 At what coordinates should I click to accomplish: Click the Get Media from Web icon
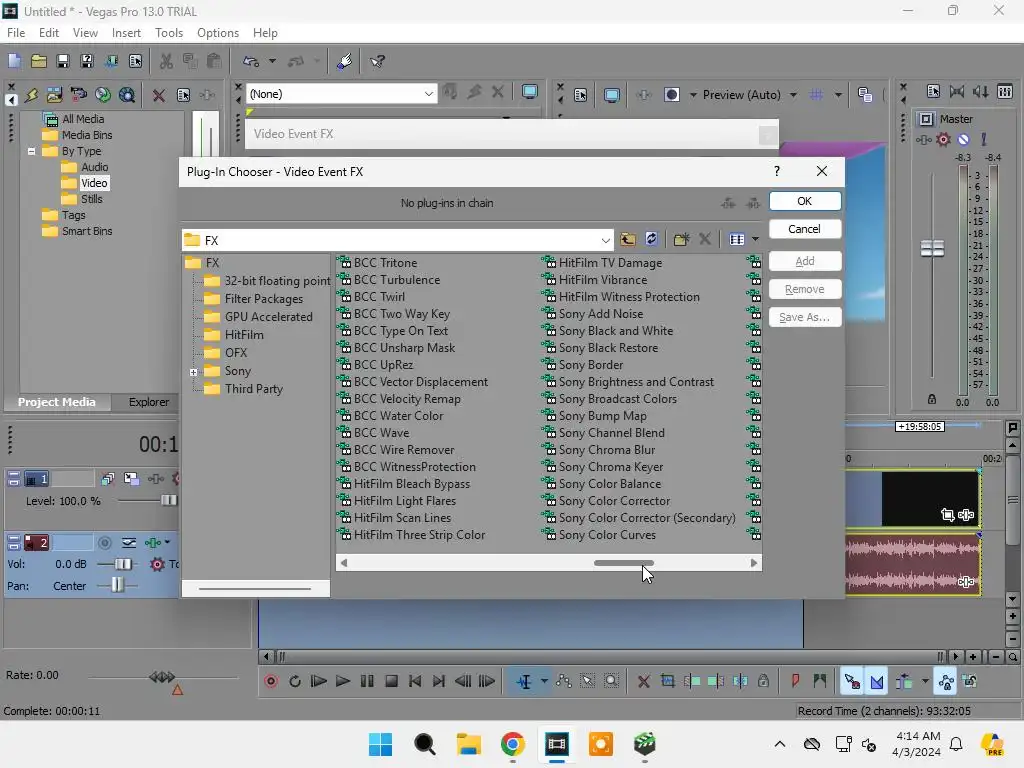(x=127, y=95)
